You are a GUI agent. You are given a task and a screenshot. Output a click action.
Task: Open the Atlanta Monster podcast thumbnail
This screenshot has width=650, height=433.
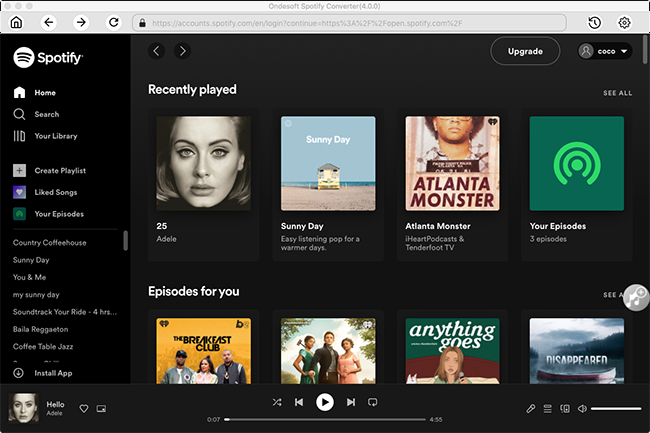point(452,163)
